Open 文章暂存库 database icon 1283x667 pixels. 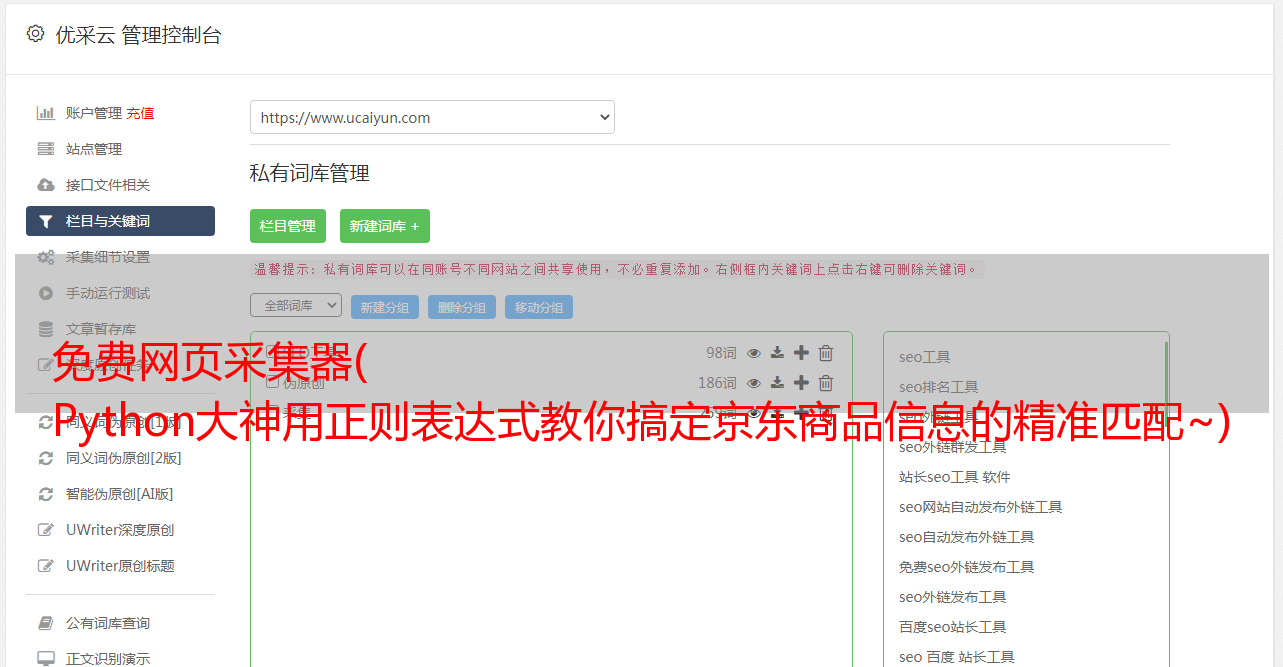click(46, 329)
